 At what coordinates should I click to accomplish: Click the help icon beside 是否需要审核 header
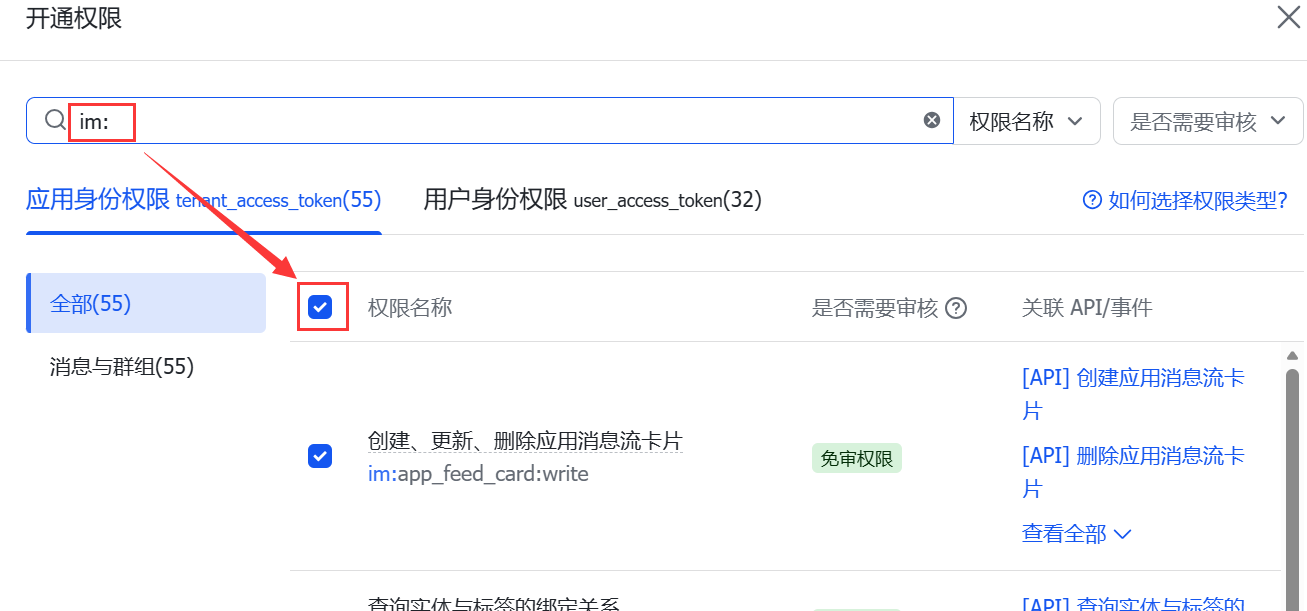coord(956,308)
